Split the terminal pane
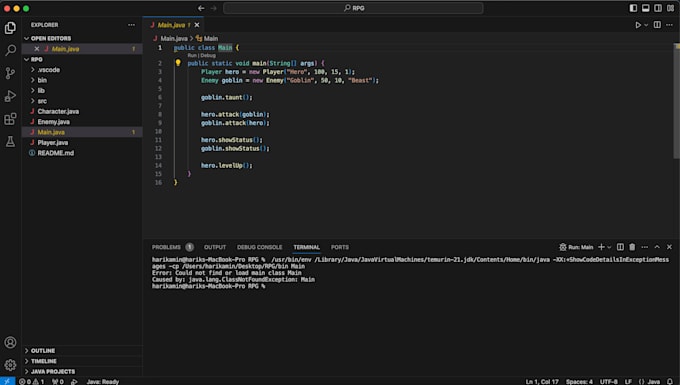This screenshot has height=385, width=680. 620,247
